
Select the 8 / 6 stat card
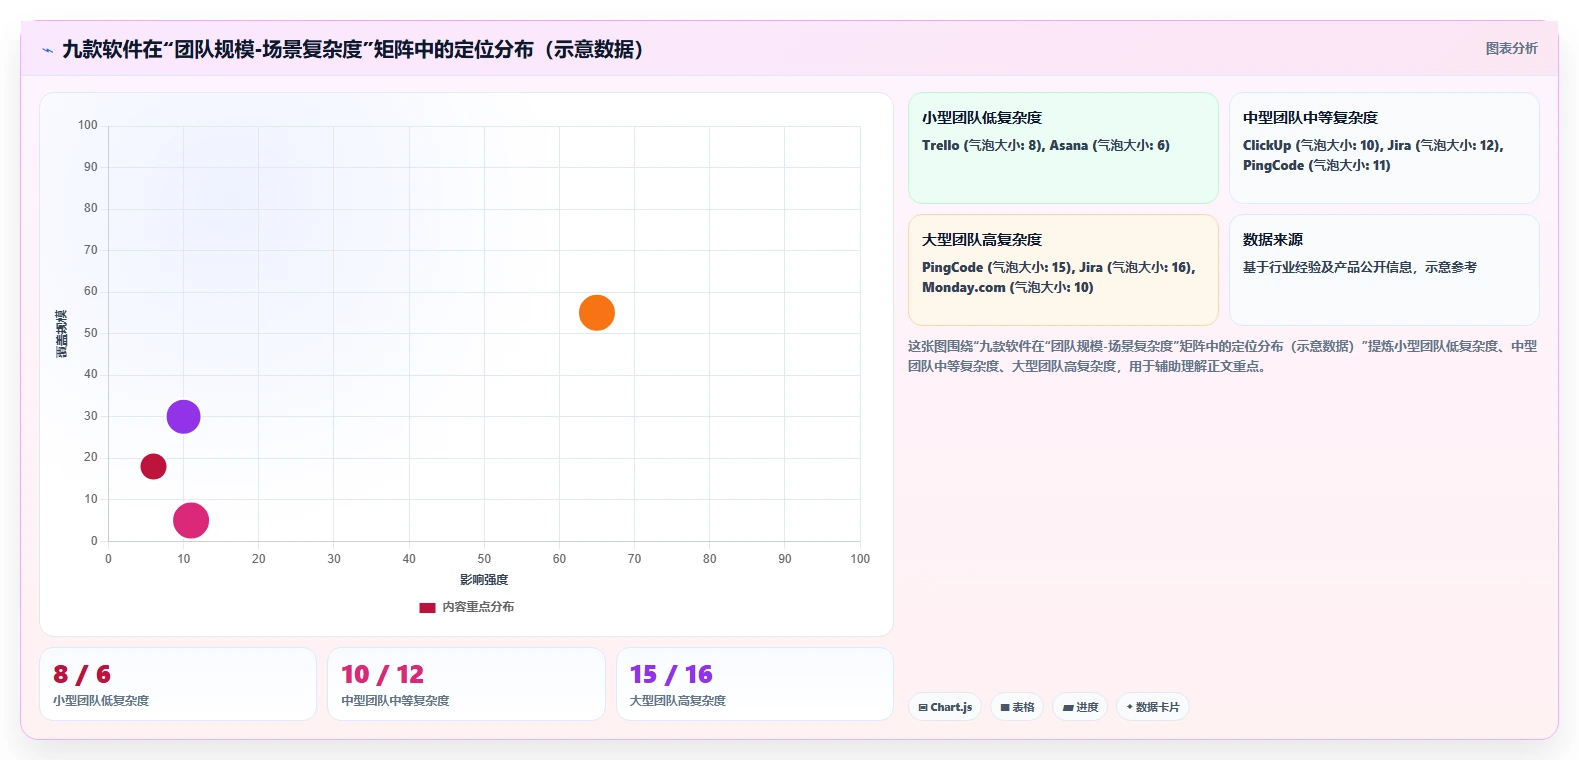coord(178,684)
